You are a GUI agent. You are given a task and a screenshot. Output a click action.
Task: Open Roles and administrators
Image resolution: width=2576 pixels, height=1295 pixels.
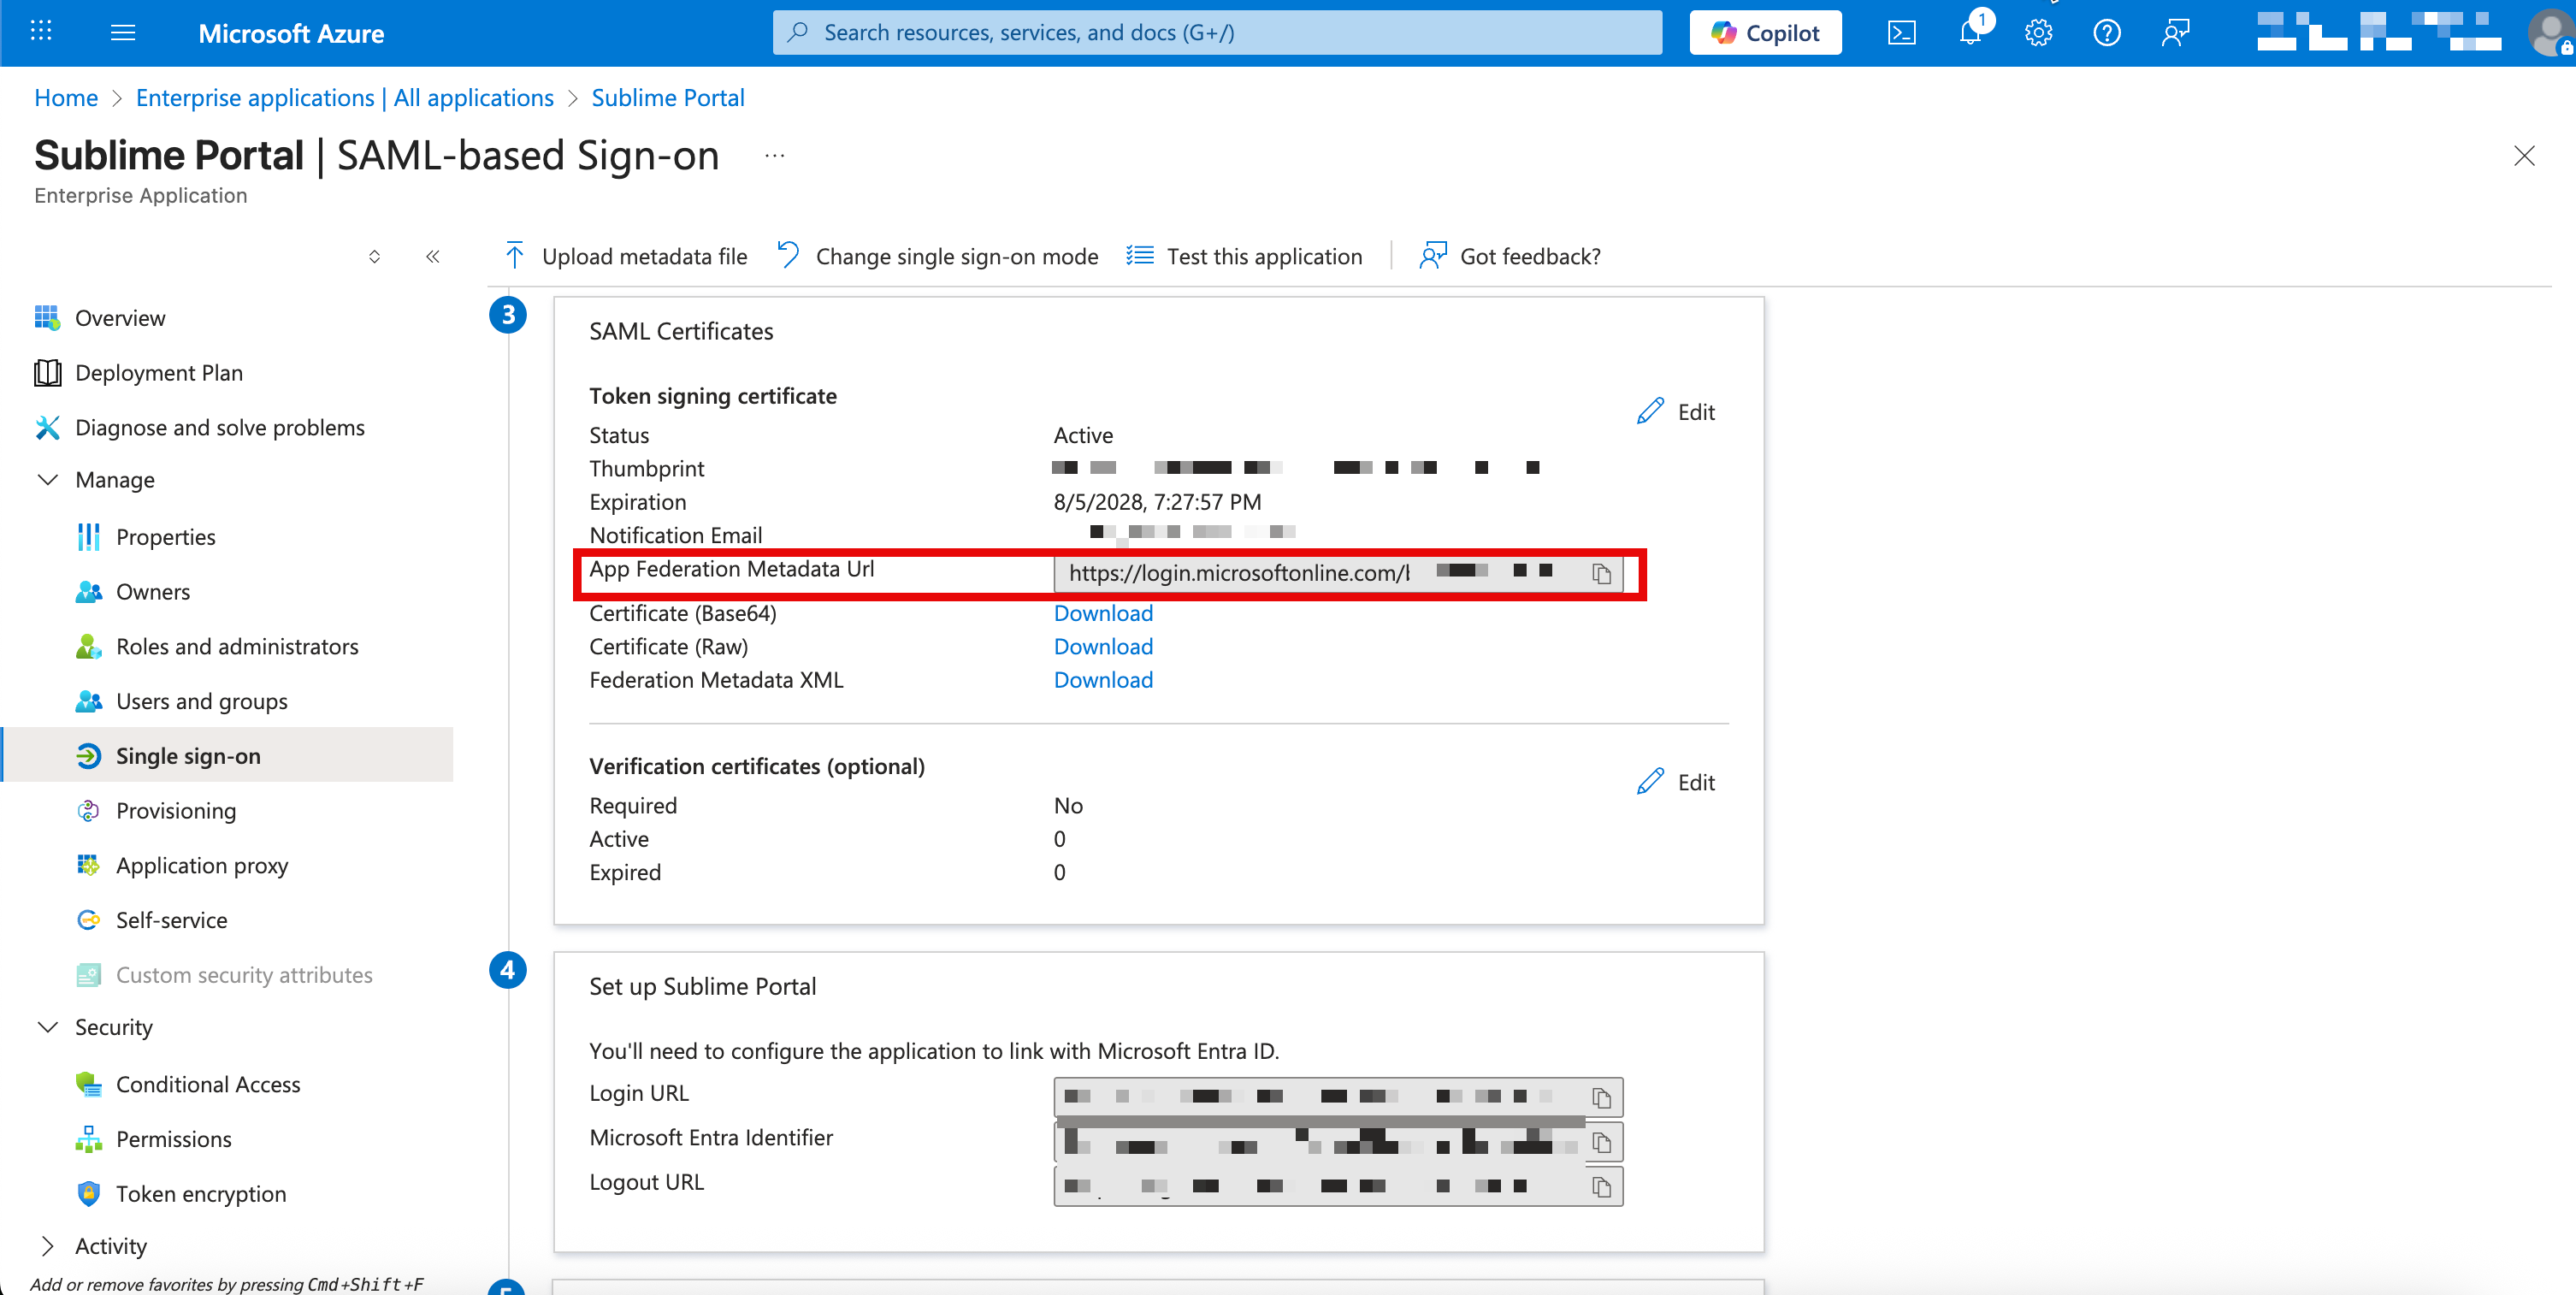237,647
